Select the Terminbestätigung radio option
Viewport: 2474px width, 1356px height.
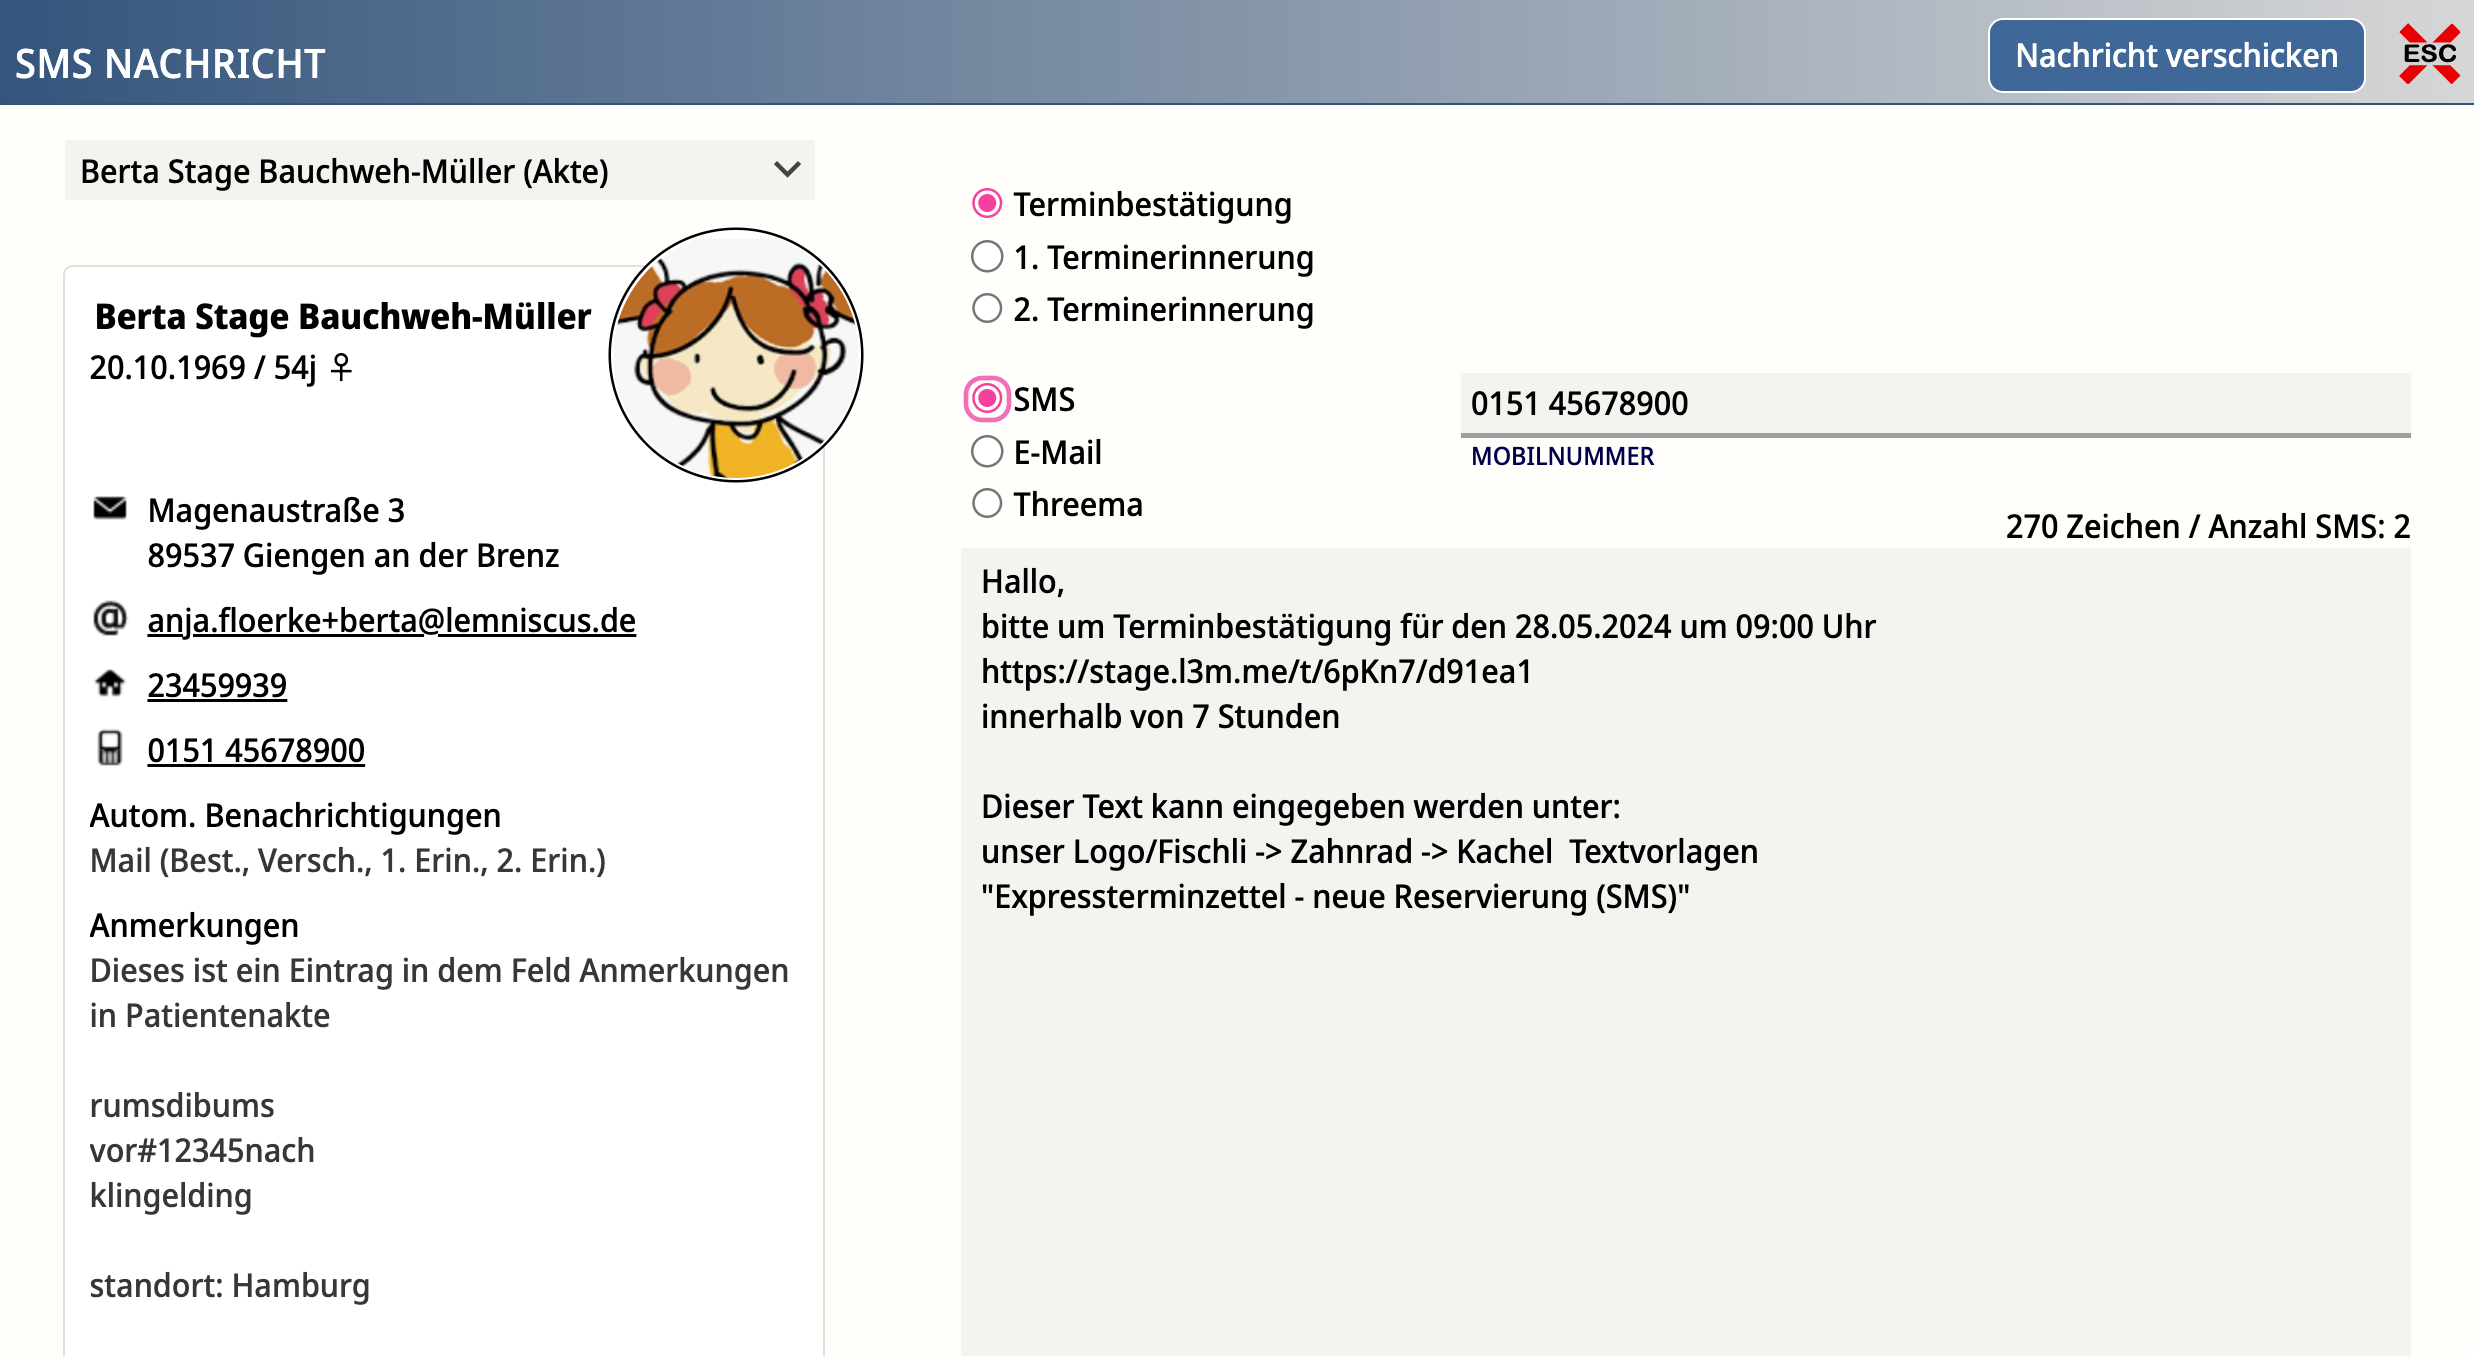point(986,204)
